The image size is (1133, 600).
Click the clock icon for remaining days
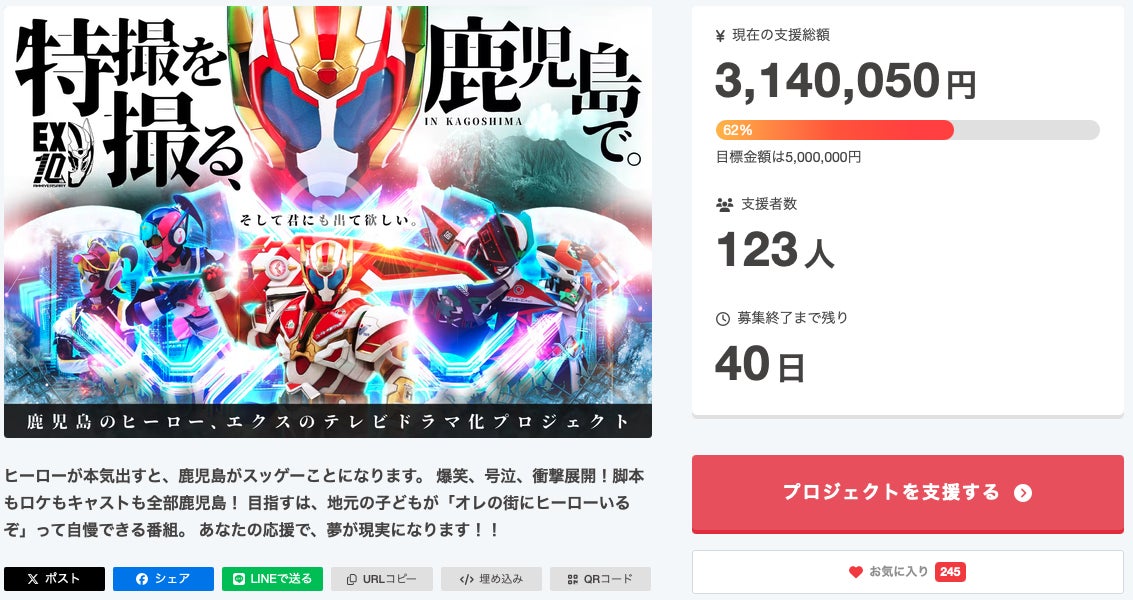[723, 319]
